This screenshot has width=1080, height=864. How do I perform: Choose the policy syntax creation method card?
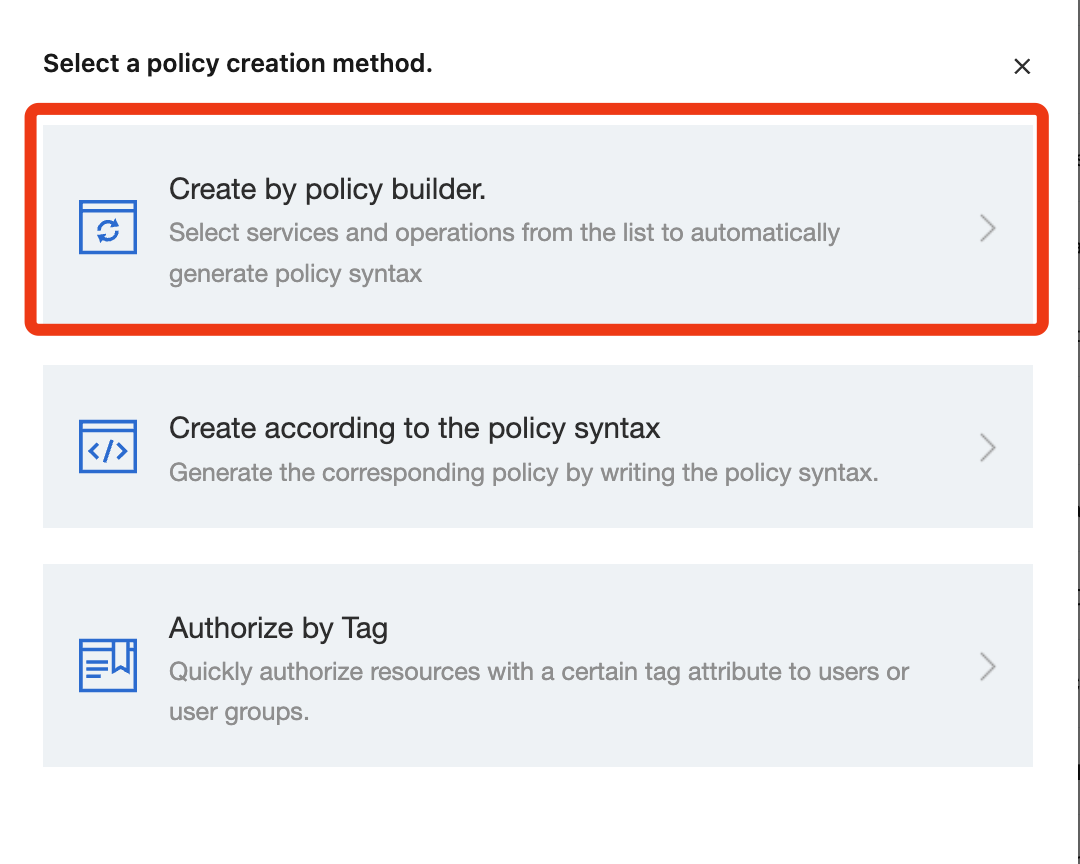(537, 446)
